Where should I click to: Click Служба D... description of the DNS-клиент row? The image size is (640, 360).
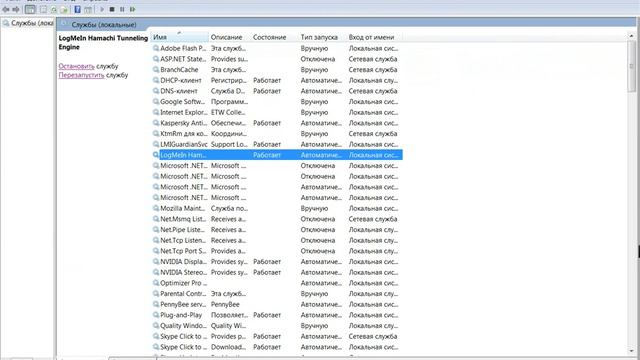click(228, 91)
